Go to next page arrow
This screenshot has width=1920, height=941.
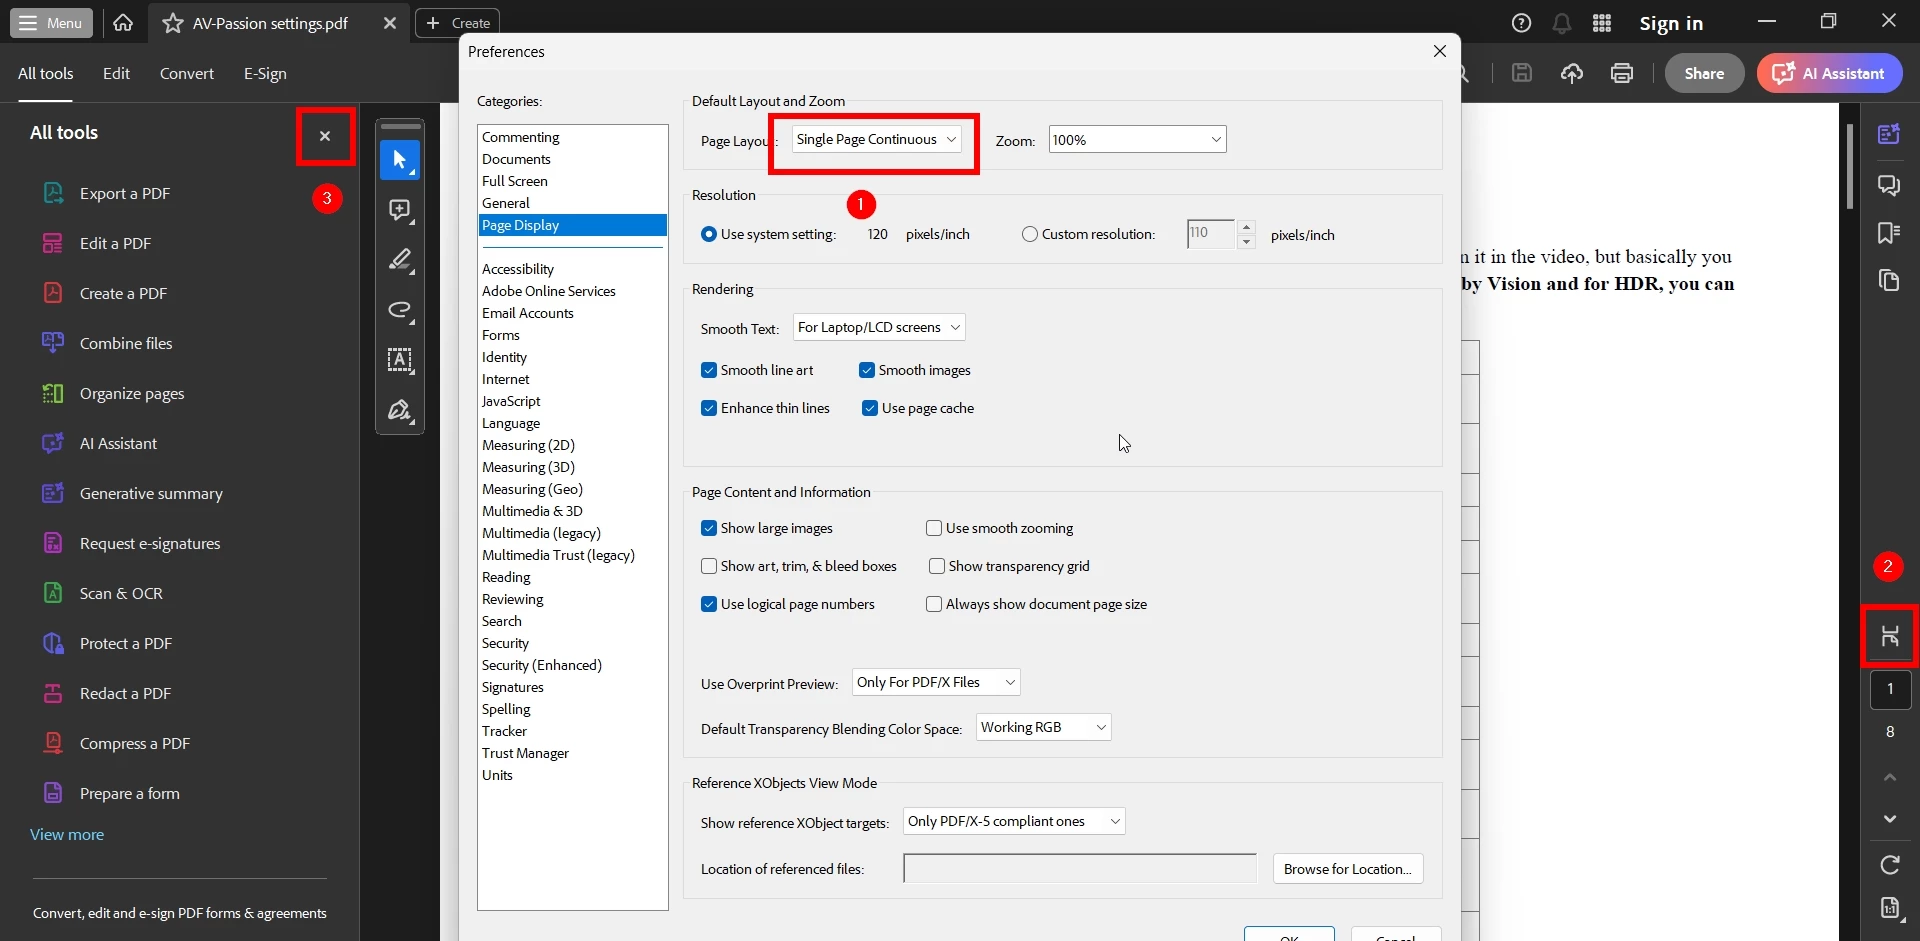pos(1890,819)
